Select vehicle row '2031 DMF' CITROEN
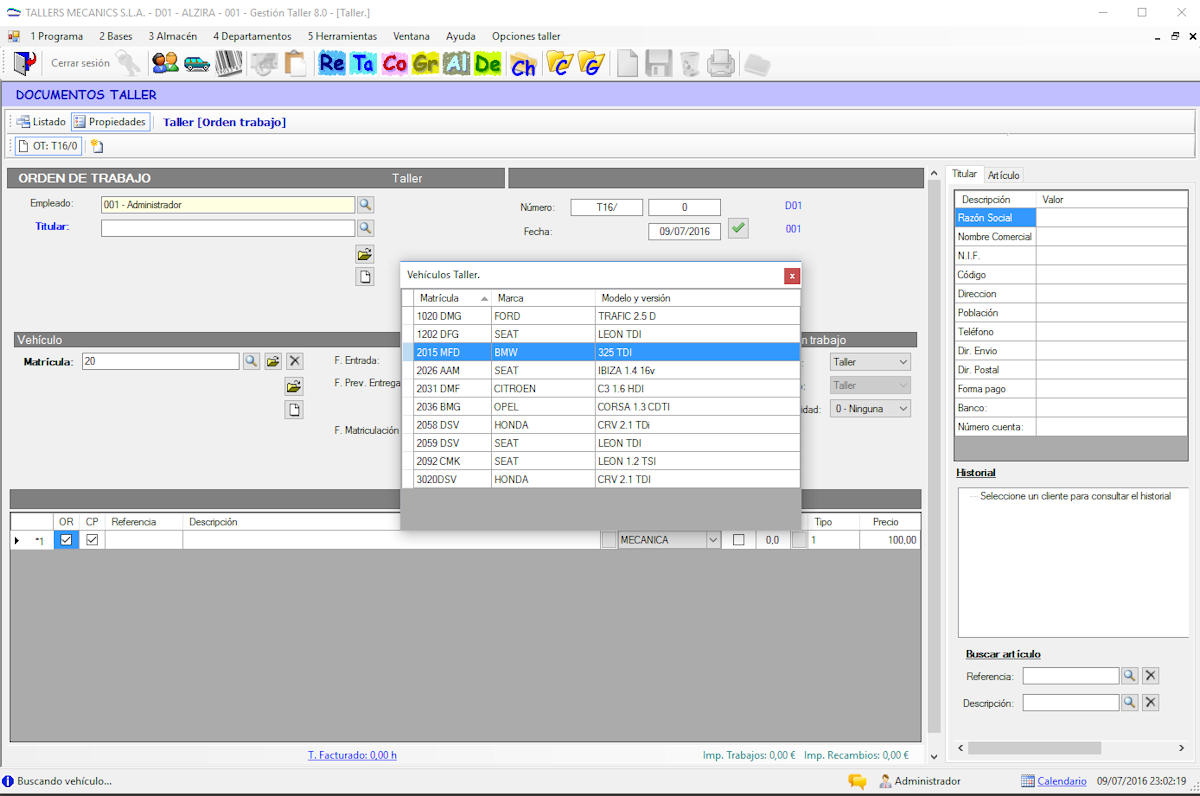This screenshot has width=1200, height=796. (x=601, y=388)
